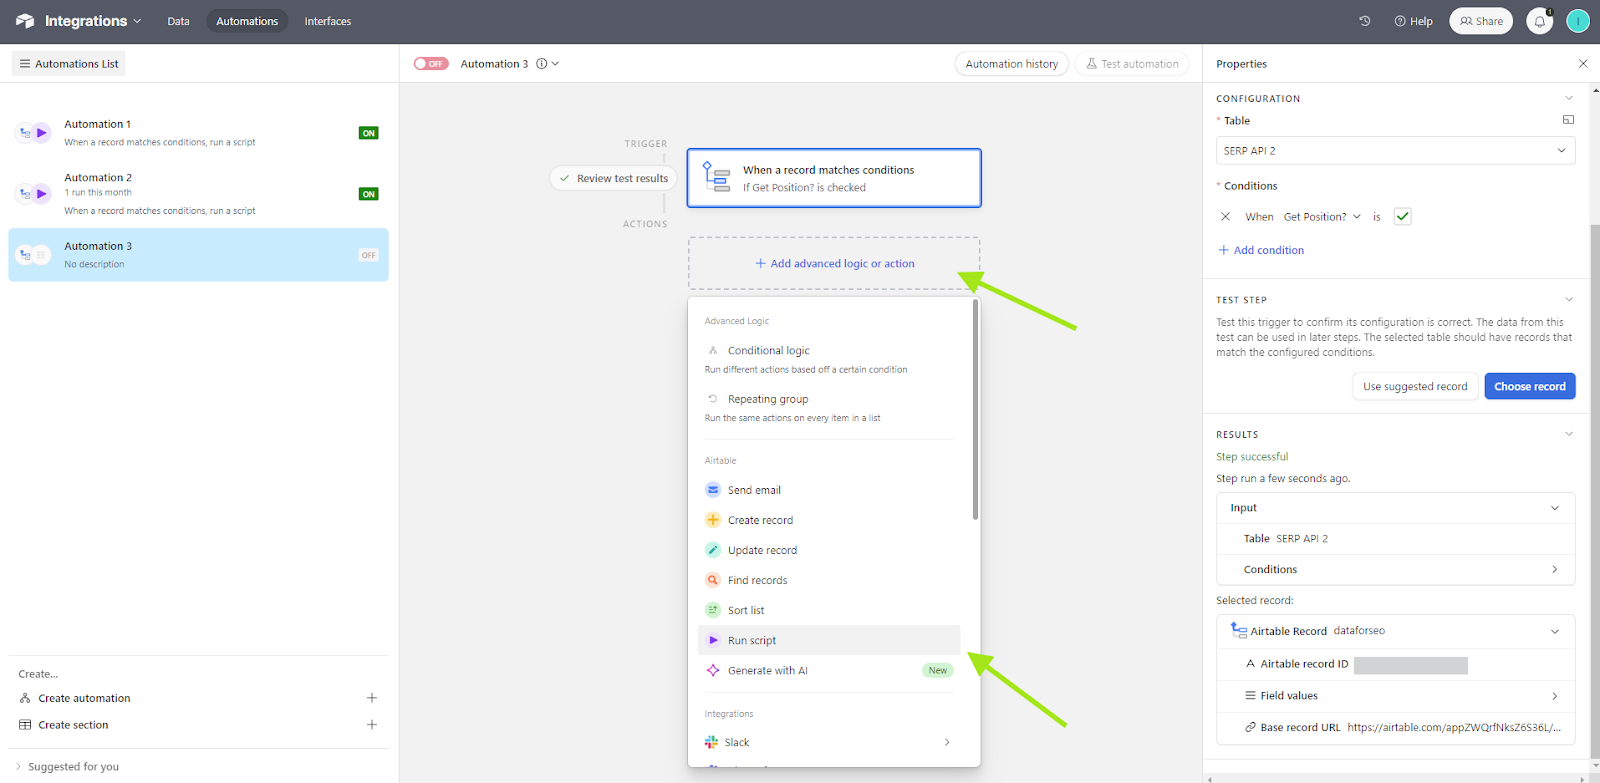Screen dimensions: 1600x783
Task: Close the Properties panel
Action: coord(1583,64)
